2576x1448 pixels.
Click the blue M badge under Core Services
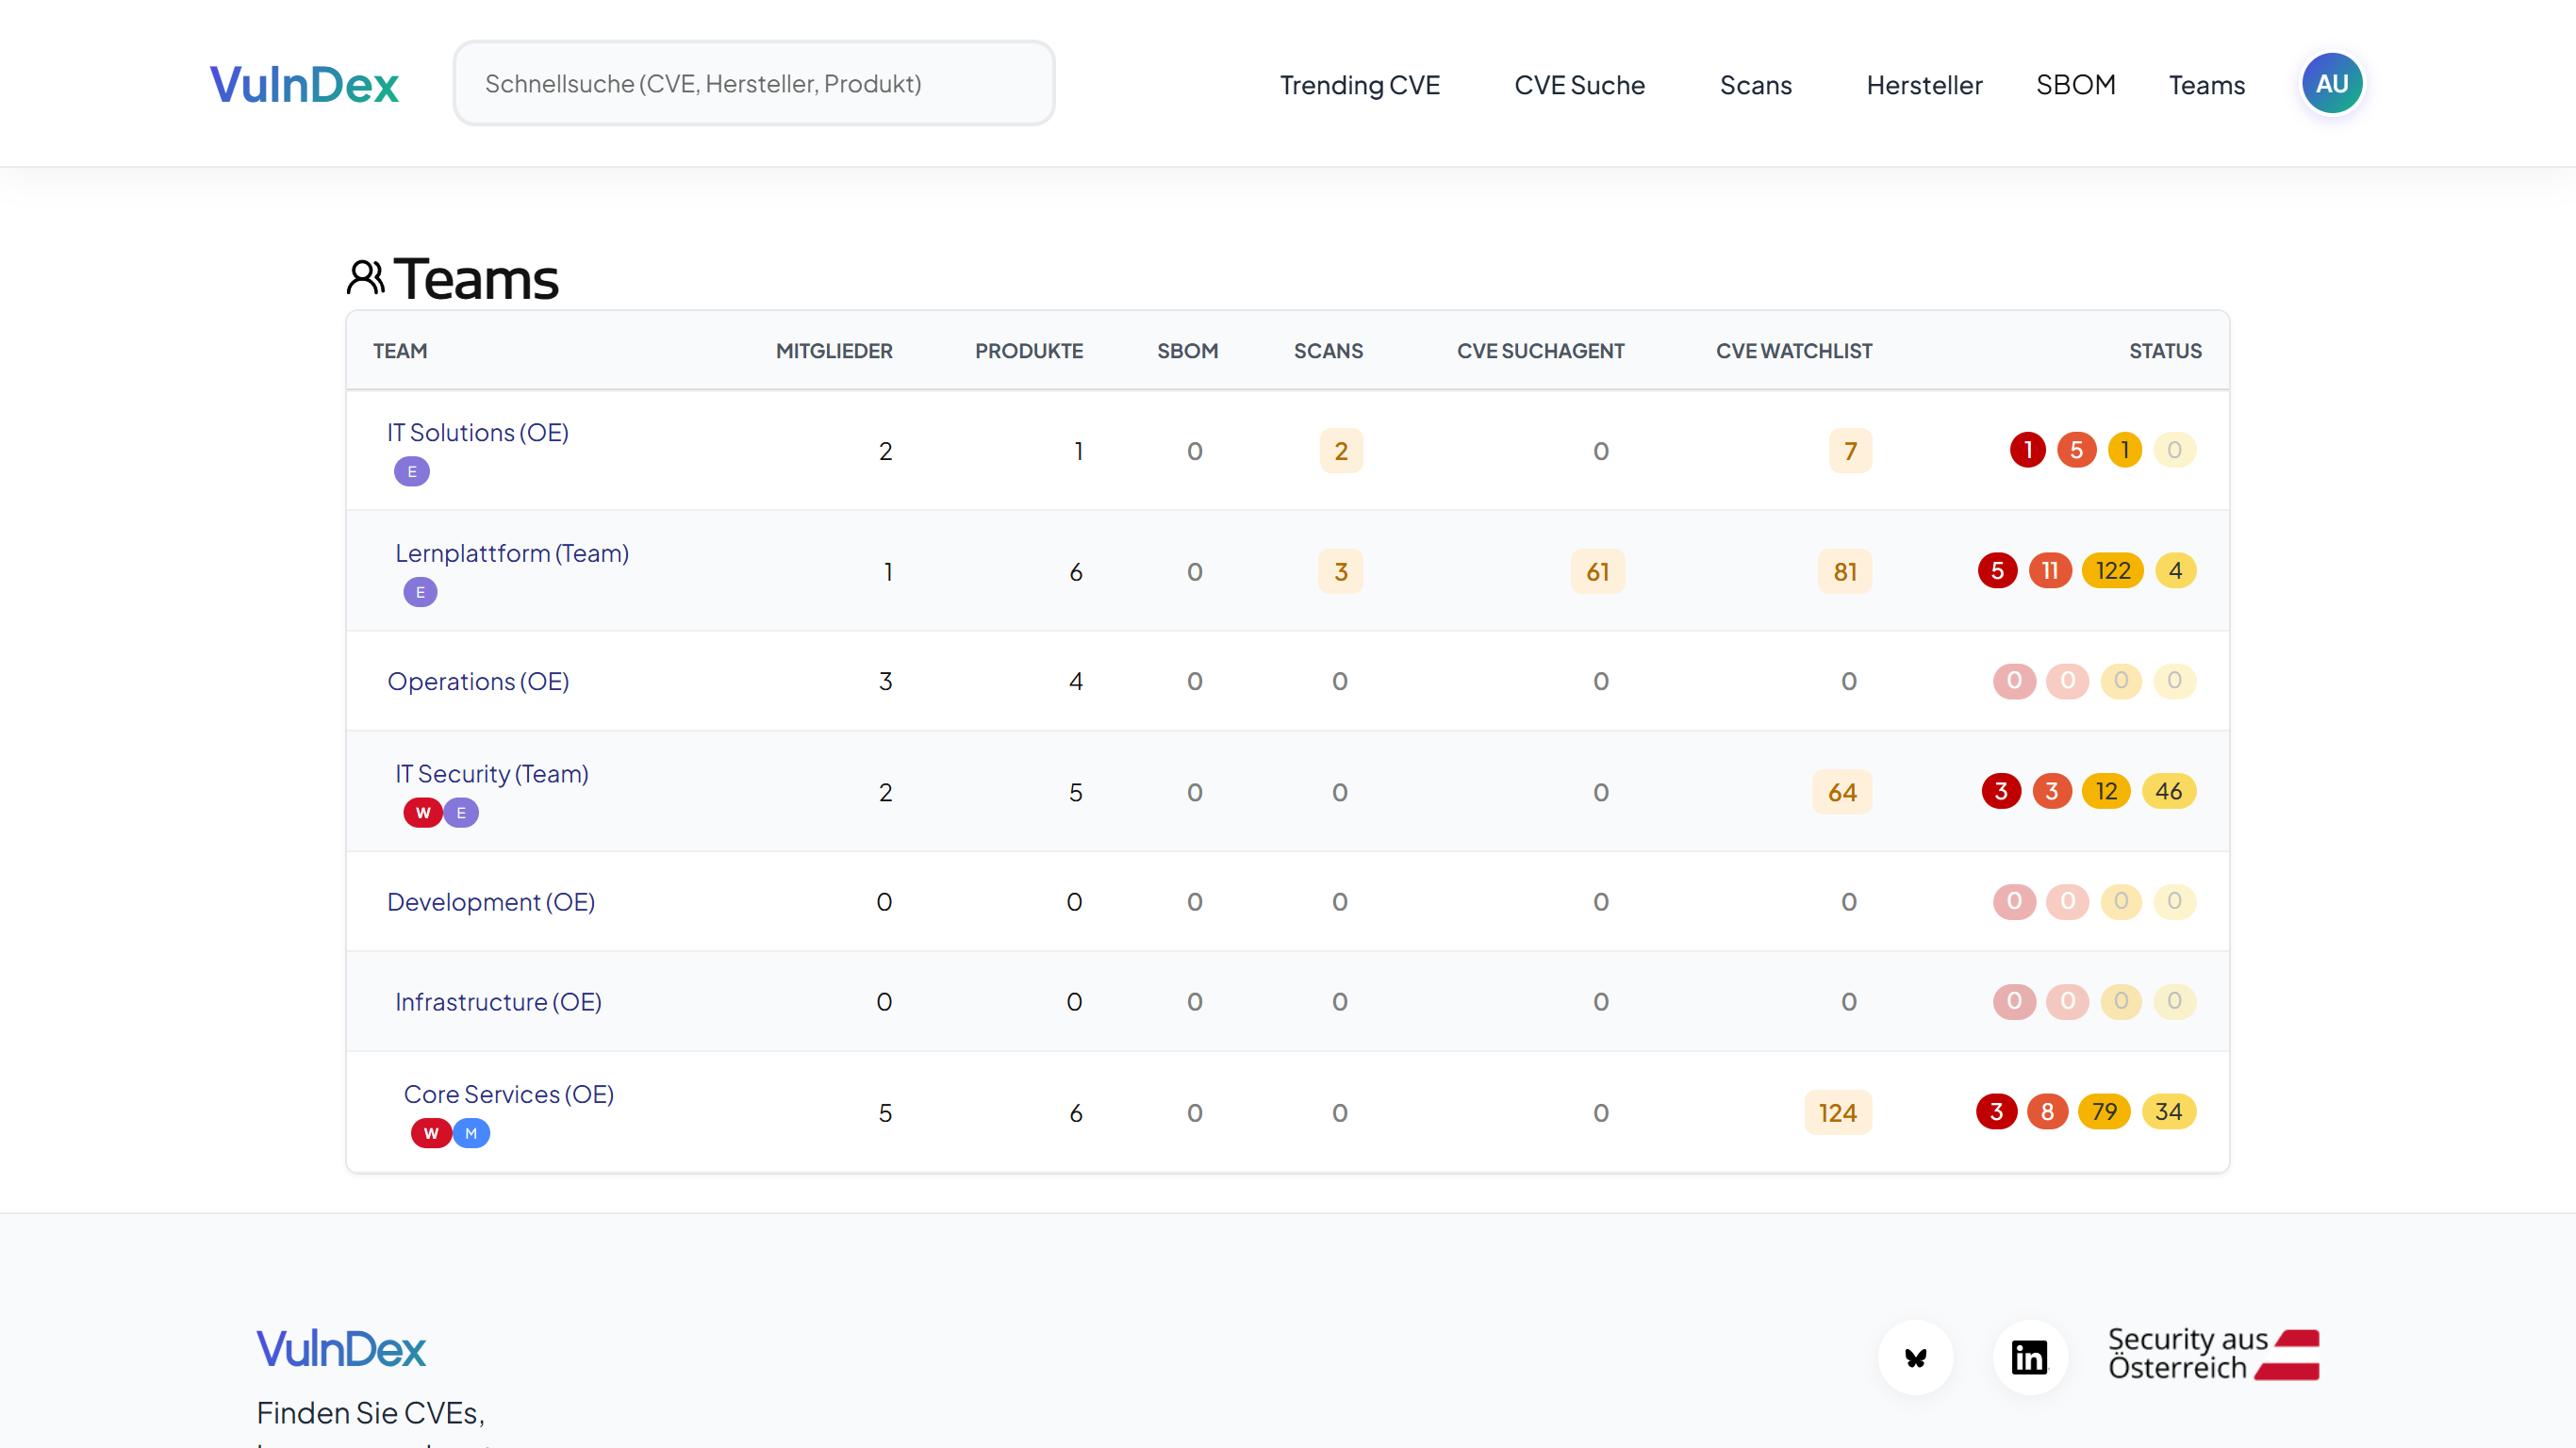(471, 1133)
